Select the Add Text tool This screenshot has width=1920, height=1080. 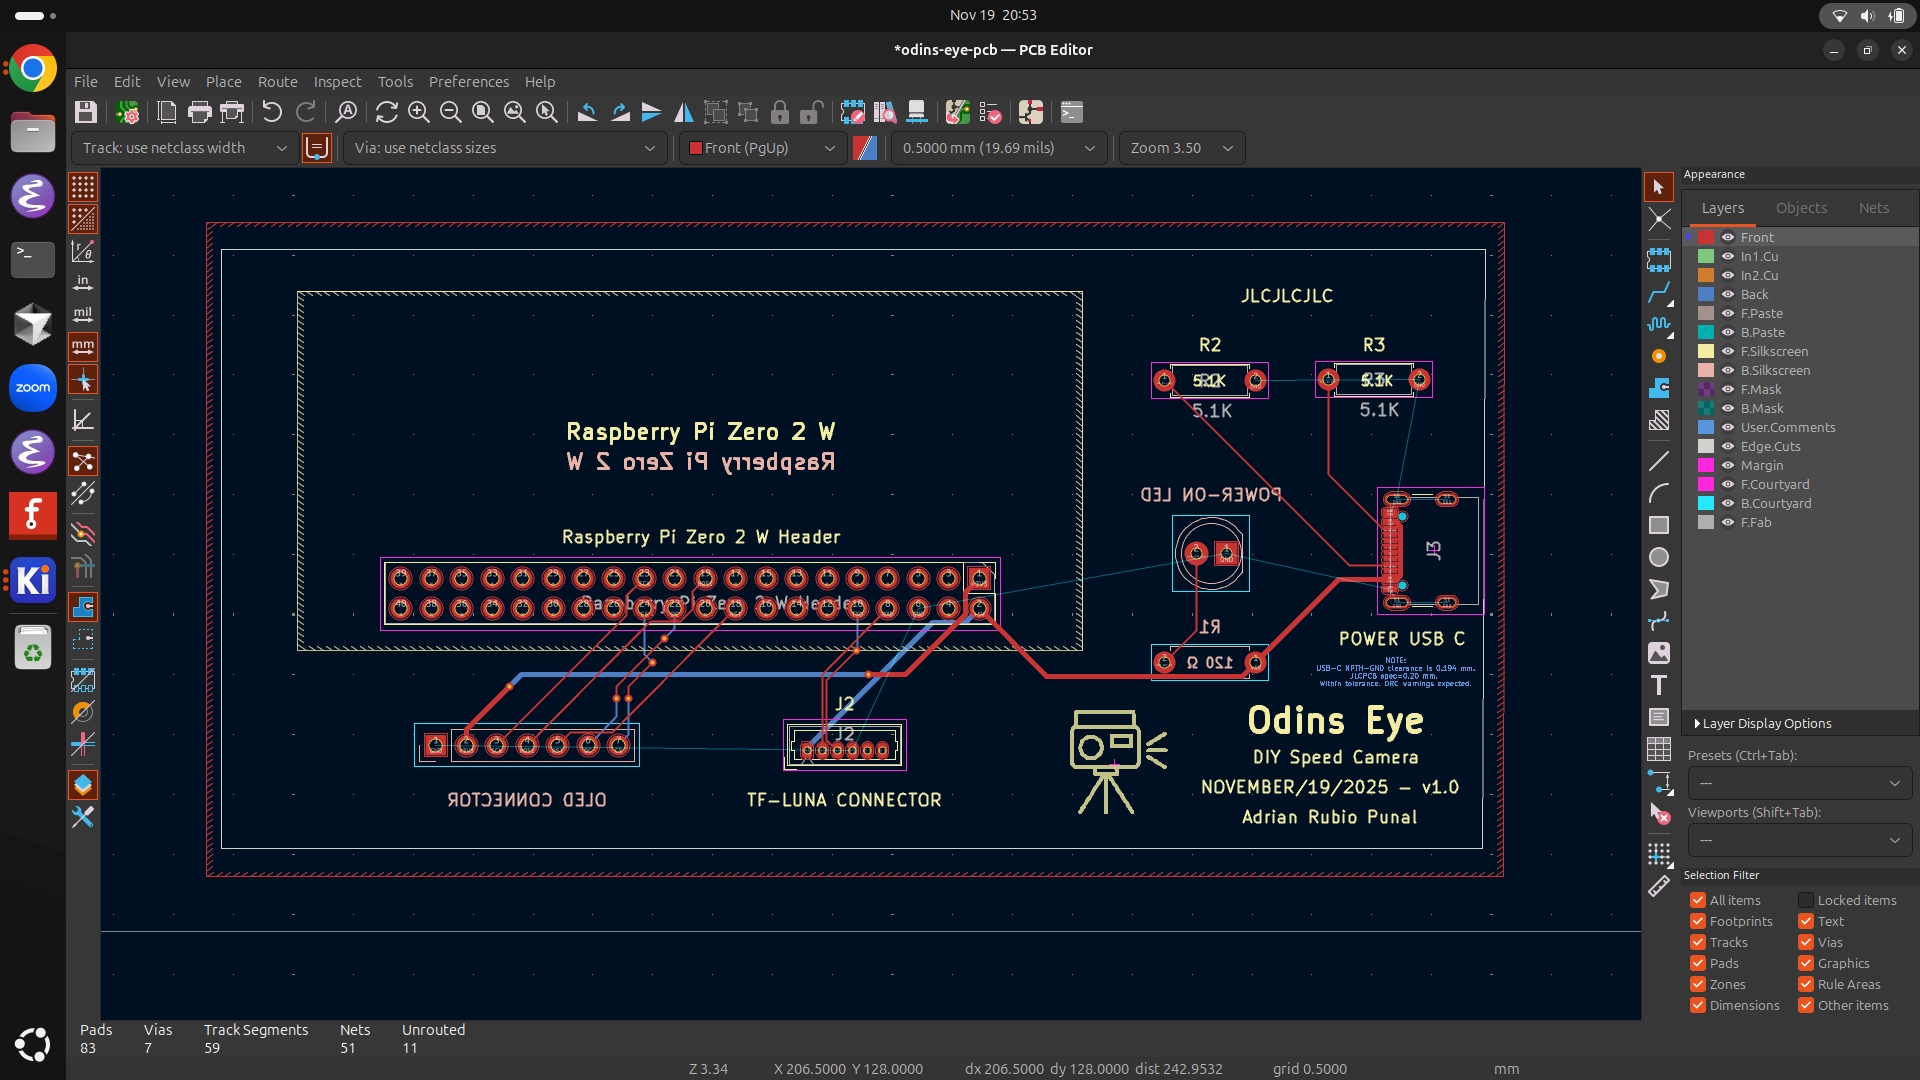[1660, 685]
